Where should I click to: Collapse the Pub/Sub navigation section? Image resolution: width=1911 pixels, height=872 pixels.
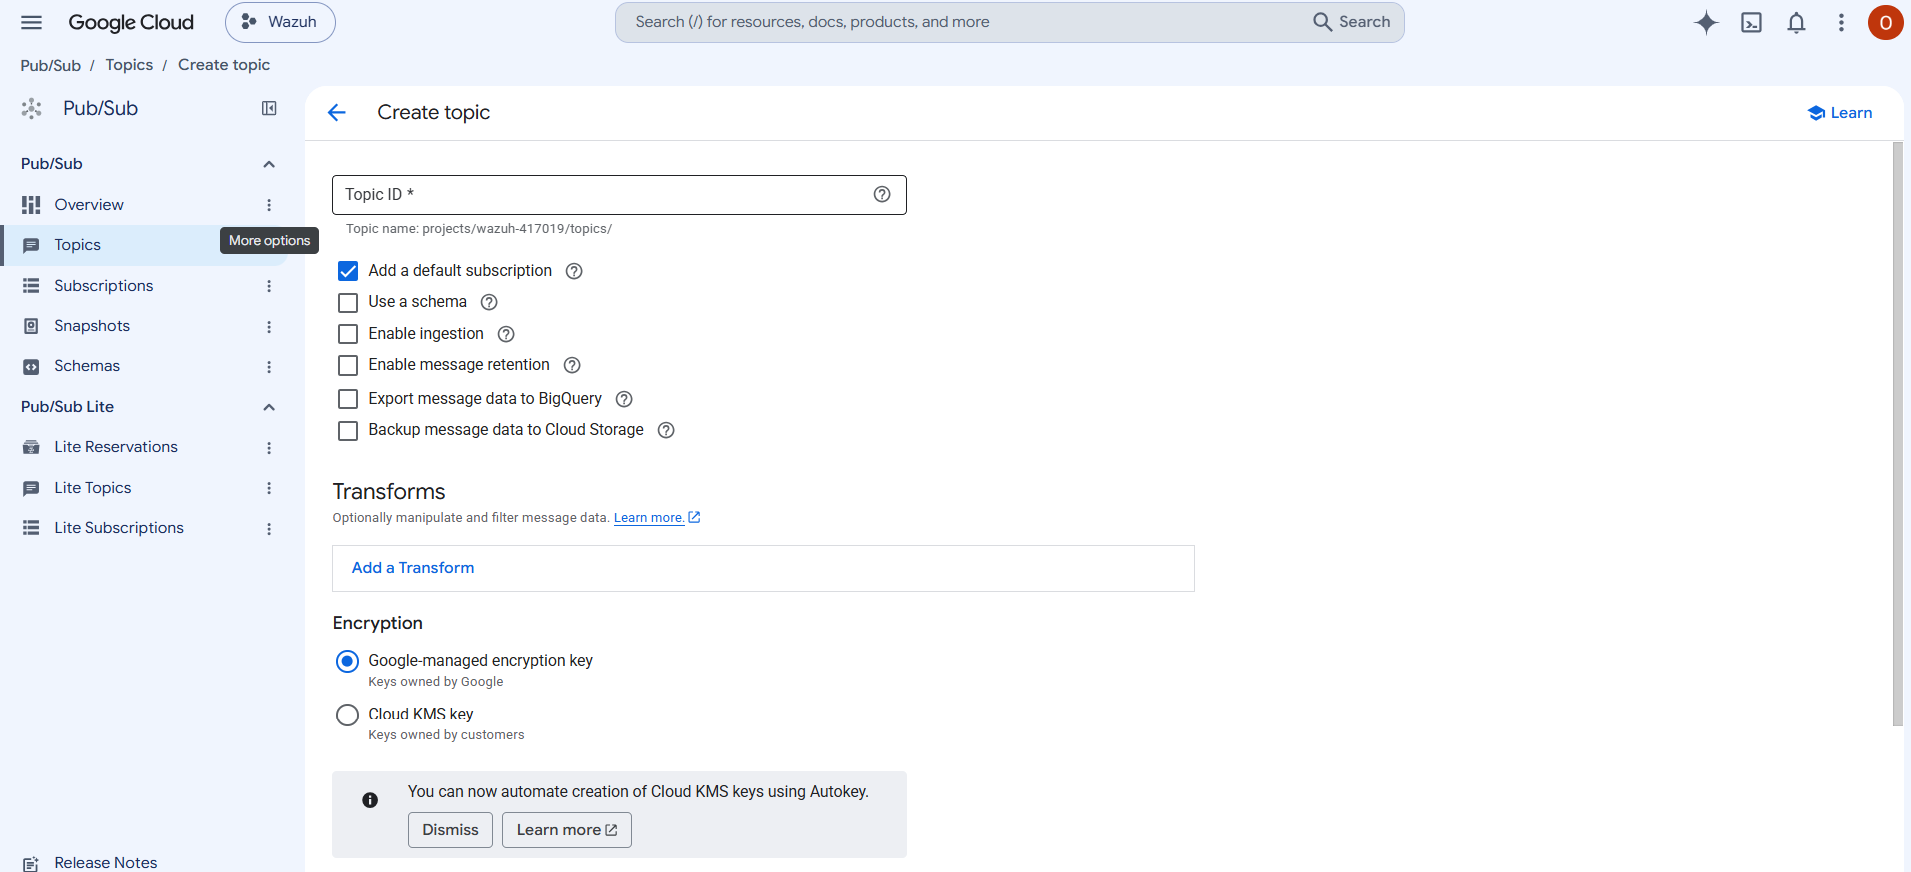(269, 164)
